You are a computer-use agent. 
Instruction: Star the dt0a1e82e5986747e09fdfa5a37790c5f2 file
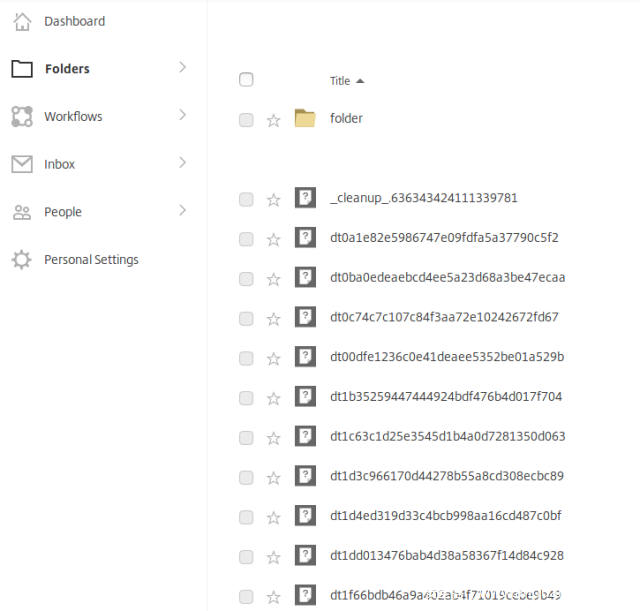pos(273,240)
